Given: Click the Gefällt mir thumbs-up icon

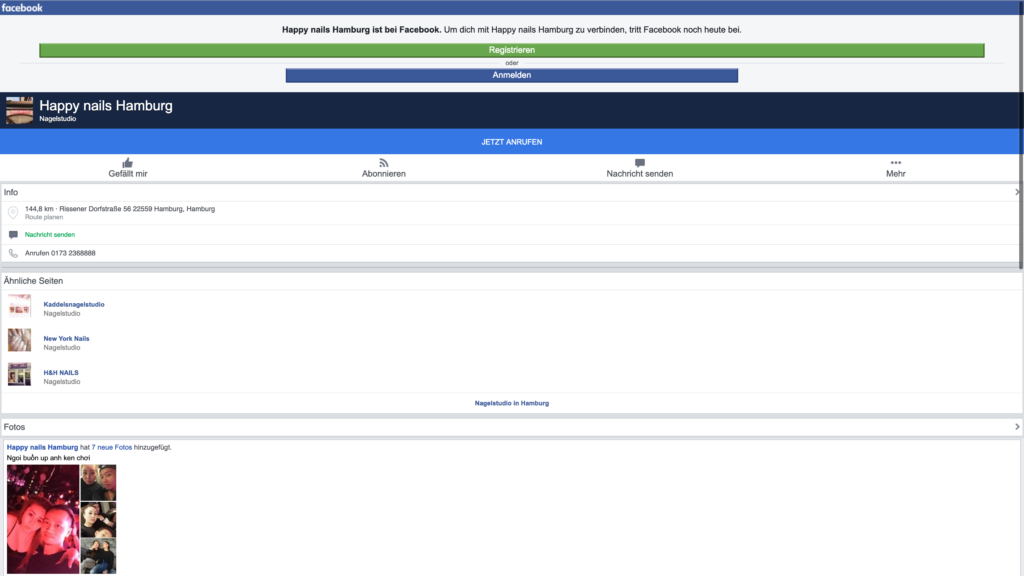Looking at the screenshot, I should 126,161.
